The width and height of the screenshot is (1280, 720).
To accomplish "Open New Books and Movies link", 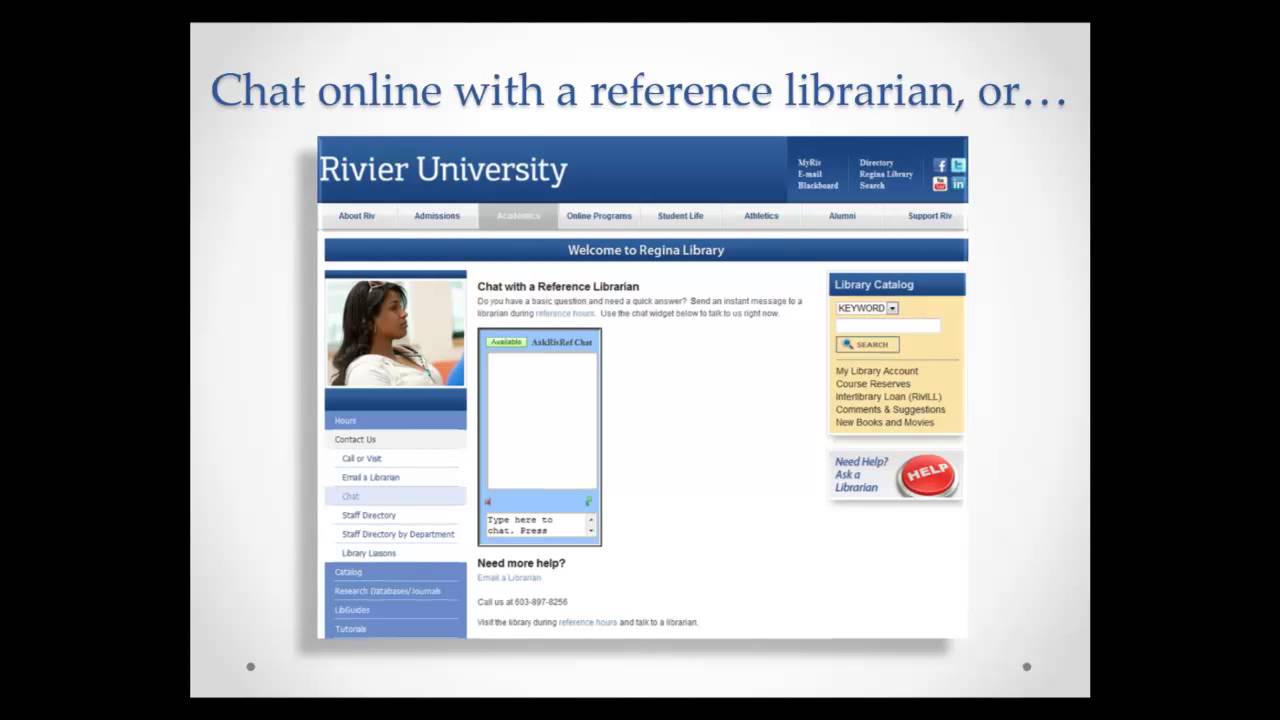I will coord(885,423).
